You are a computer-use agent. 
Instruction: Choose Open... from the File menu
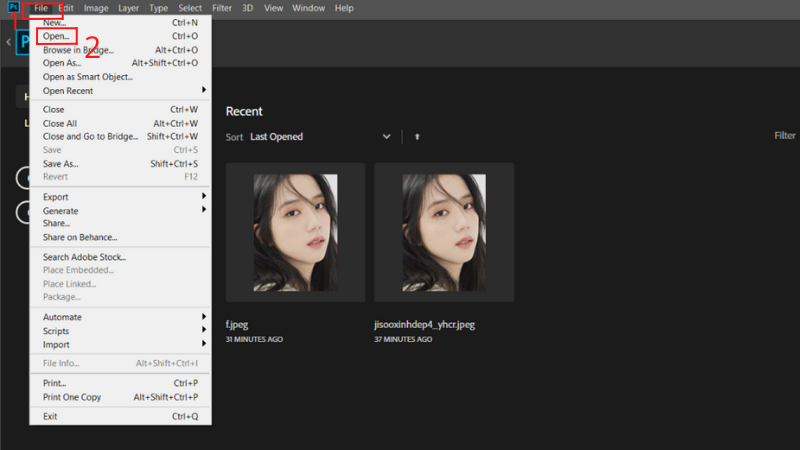pos(56,36)
